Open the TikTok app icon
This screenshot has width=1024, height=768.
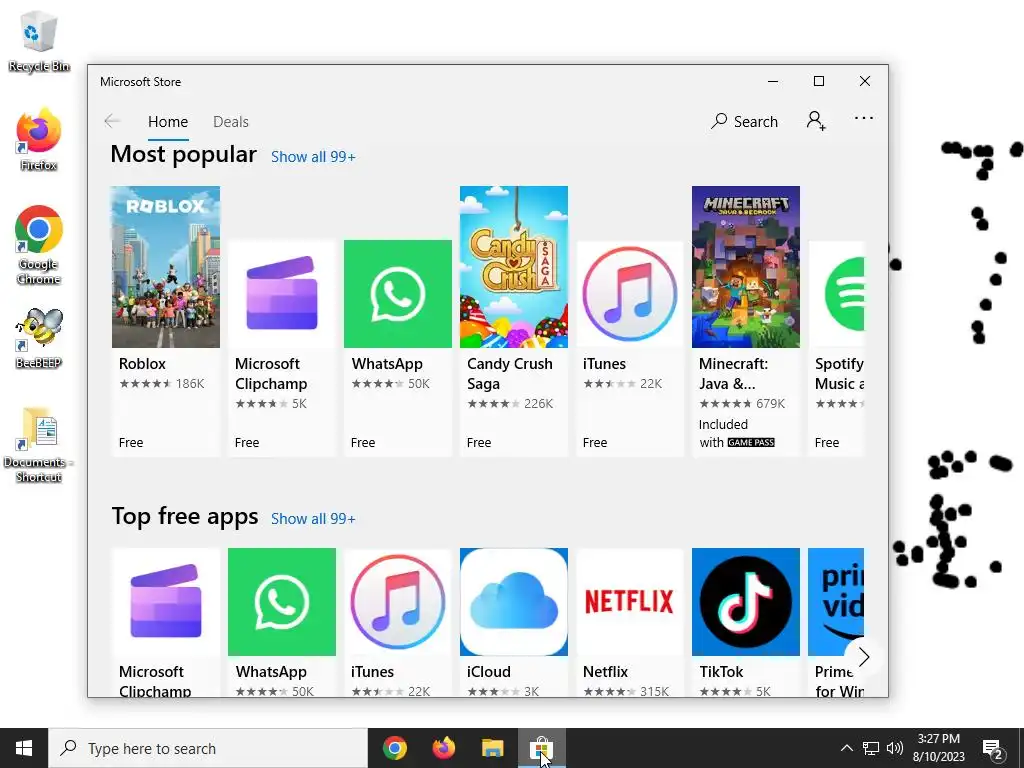[746, 602]
